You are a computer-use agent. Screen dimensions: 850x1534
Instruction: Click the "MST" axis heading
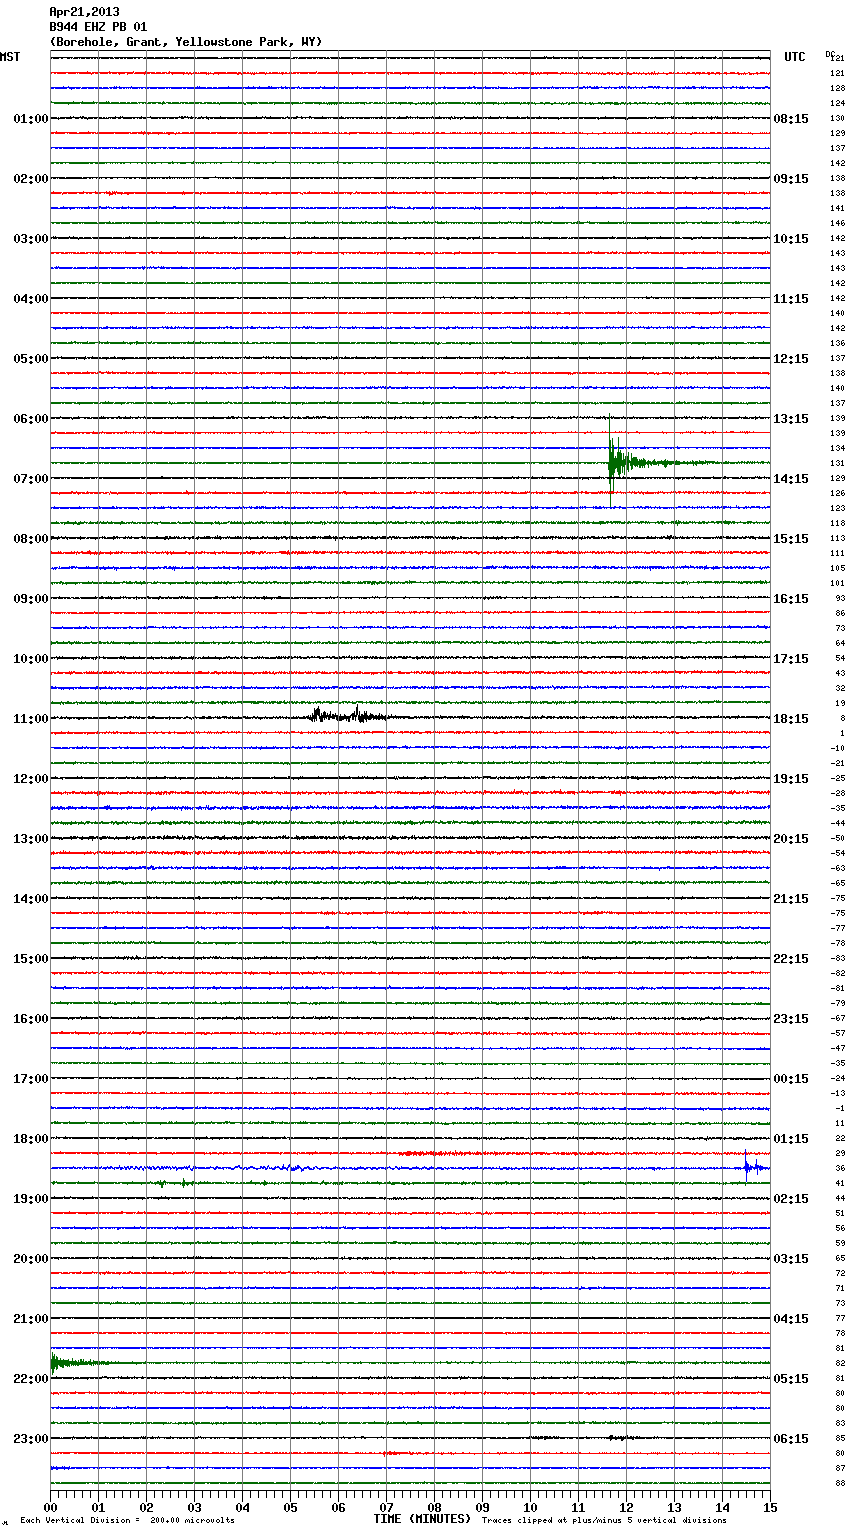point(10,57)
